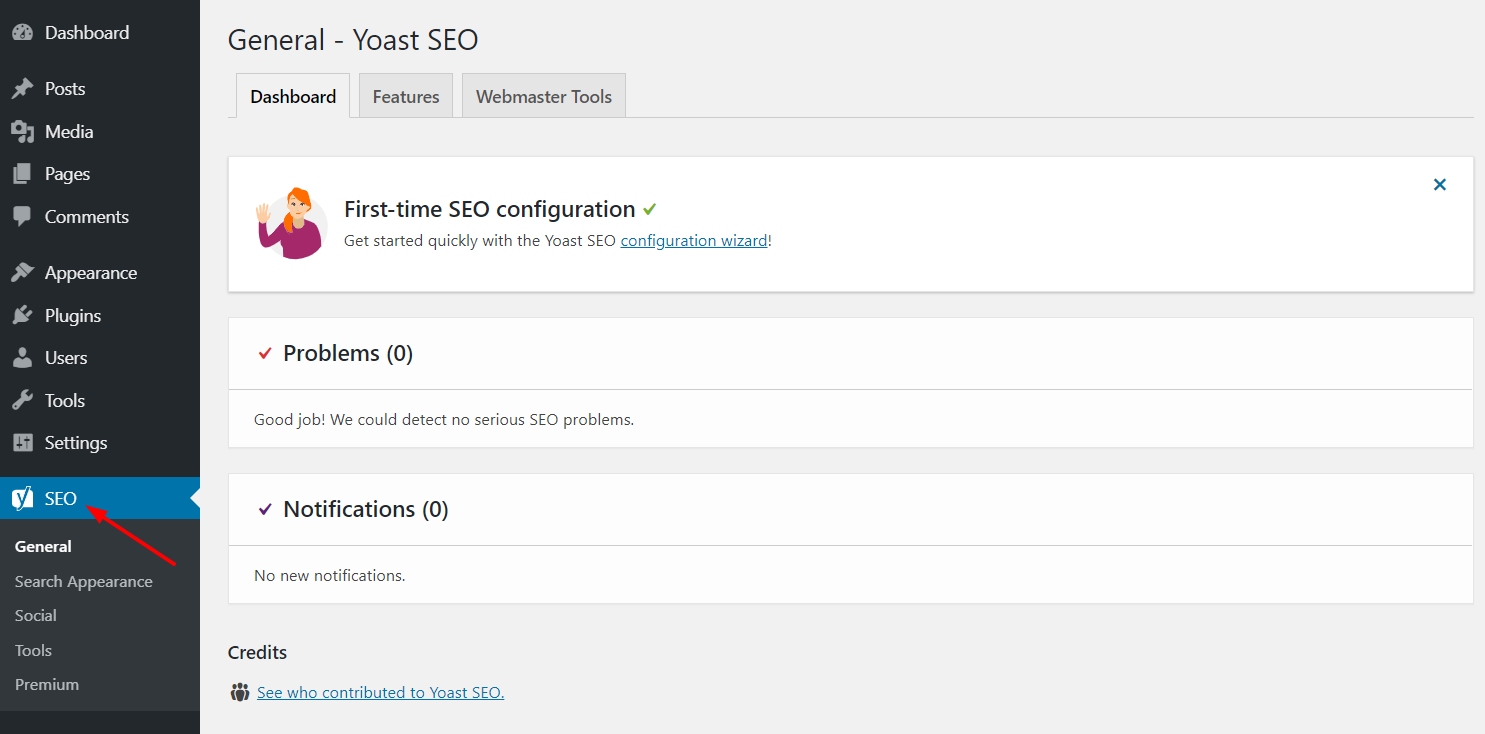Screen dimensions: 1485x734
Task: Click the 'First-time SEO configuration' heading
Action: [x=490, y=209]
